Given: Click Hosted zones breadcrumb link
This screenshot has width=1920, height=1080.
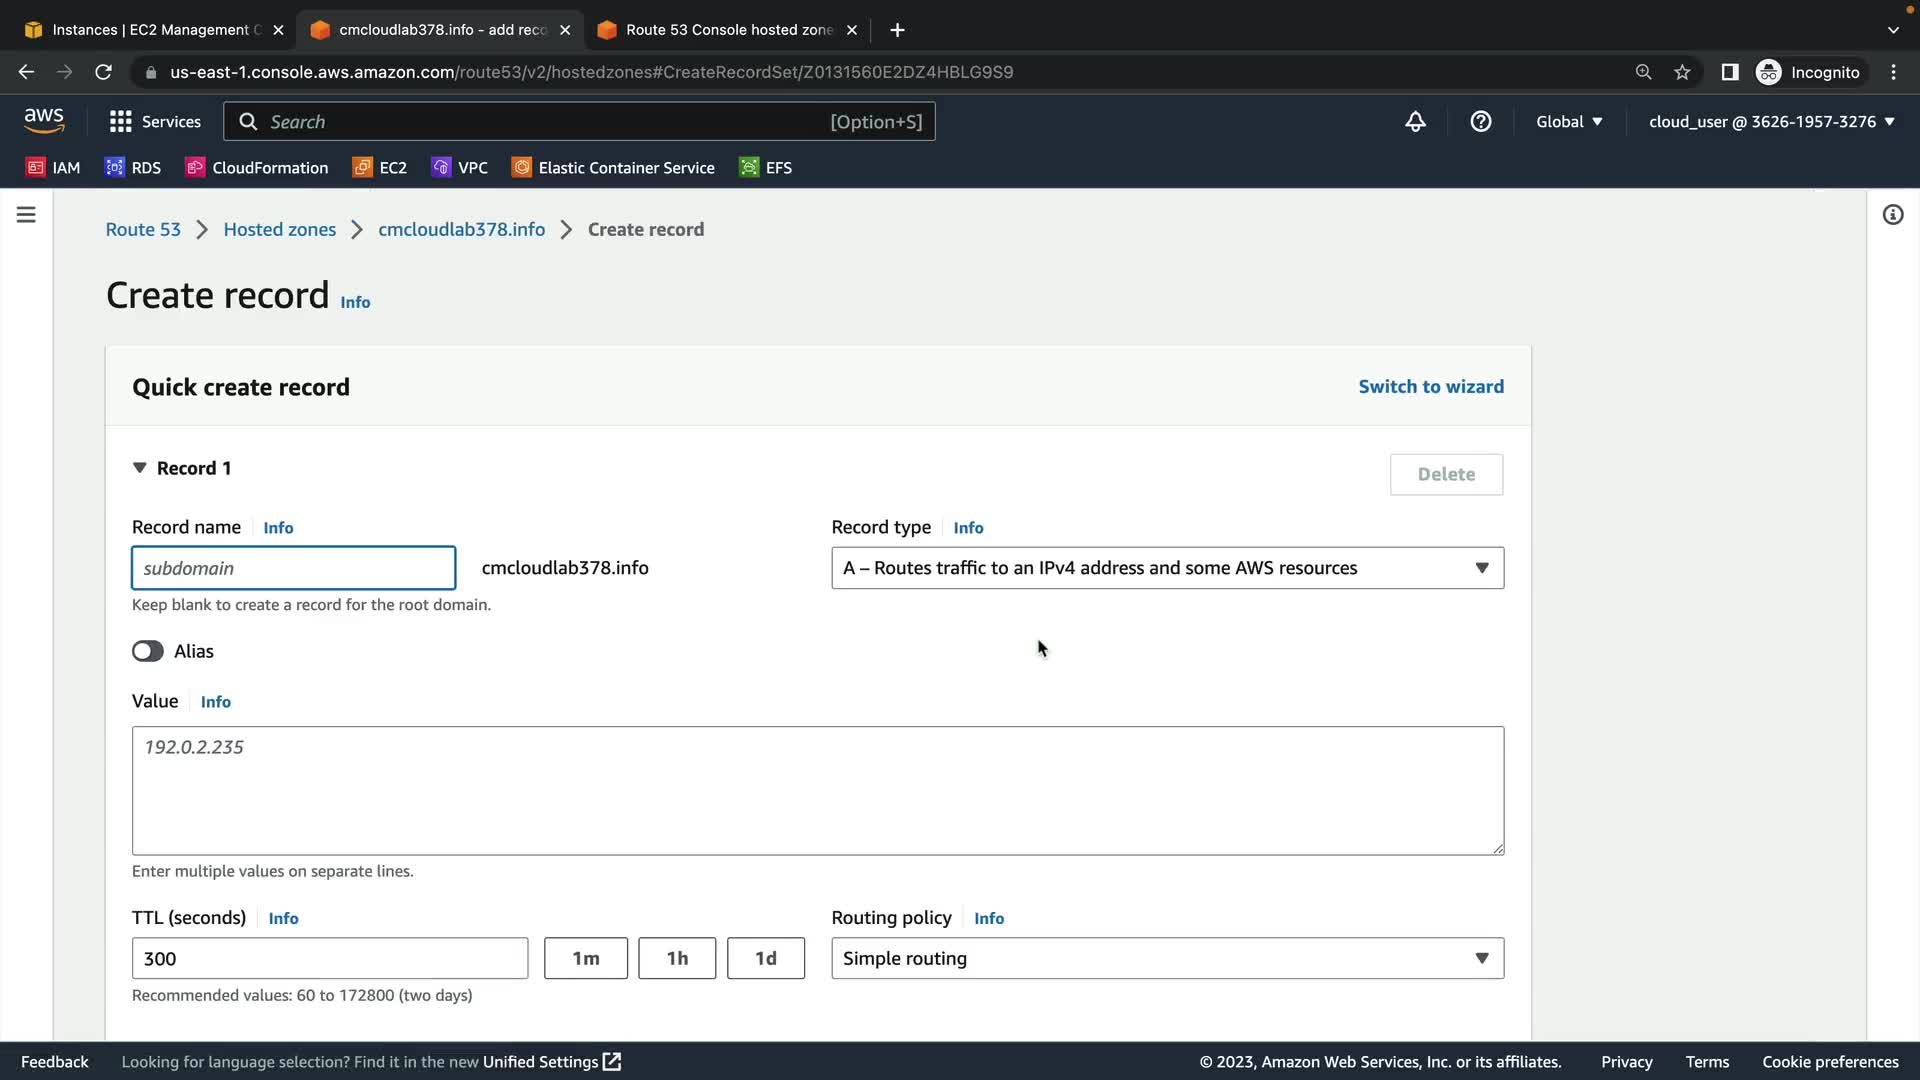Looking at the screenshot, I should pos(279,229).
